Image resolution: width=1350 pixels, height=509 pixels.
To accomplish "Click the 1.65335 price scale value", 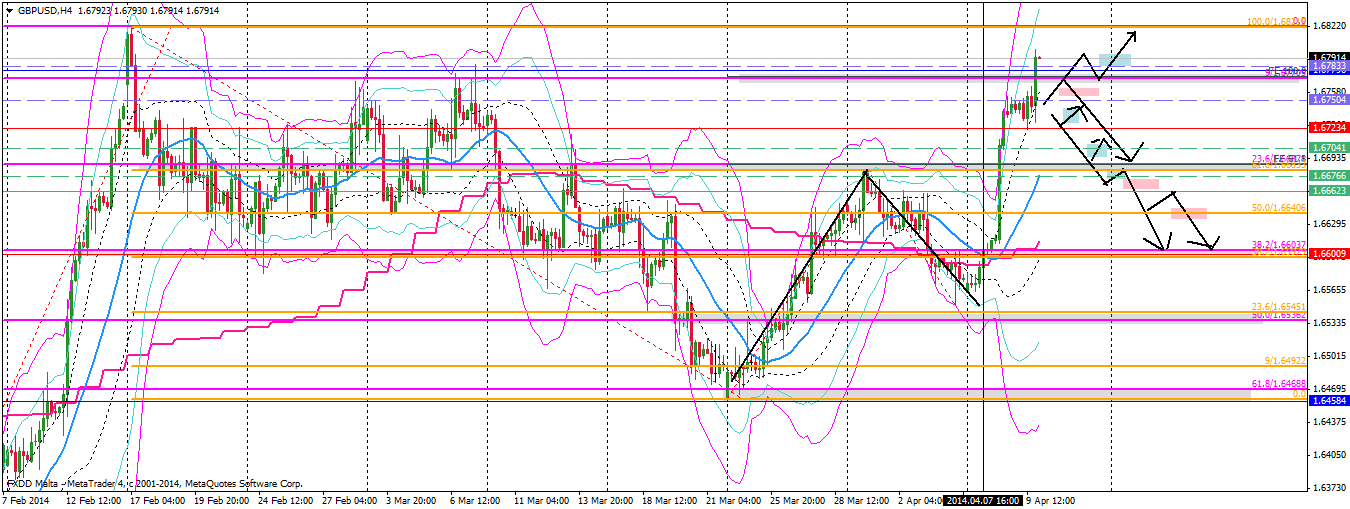I will (1330, 323).
